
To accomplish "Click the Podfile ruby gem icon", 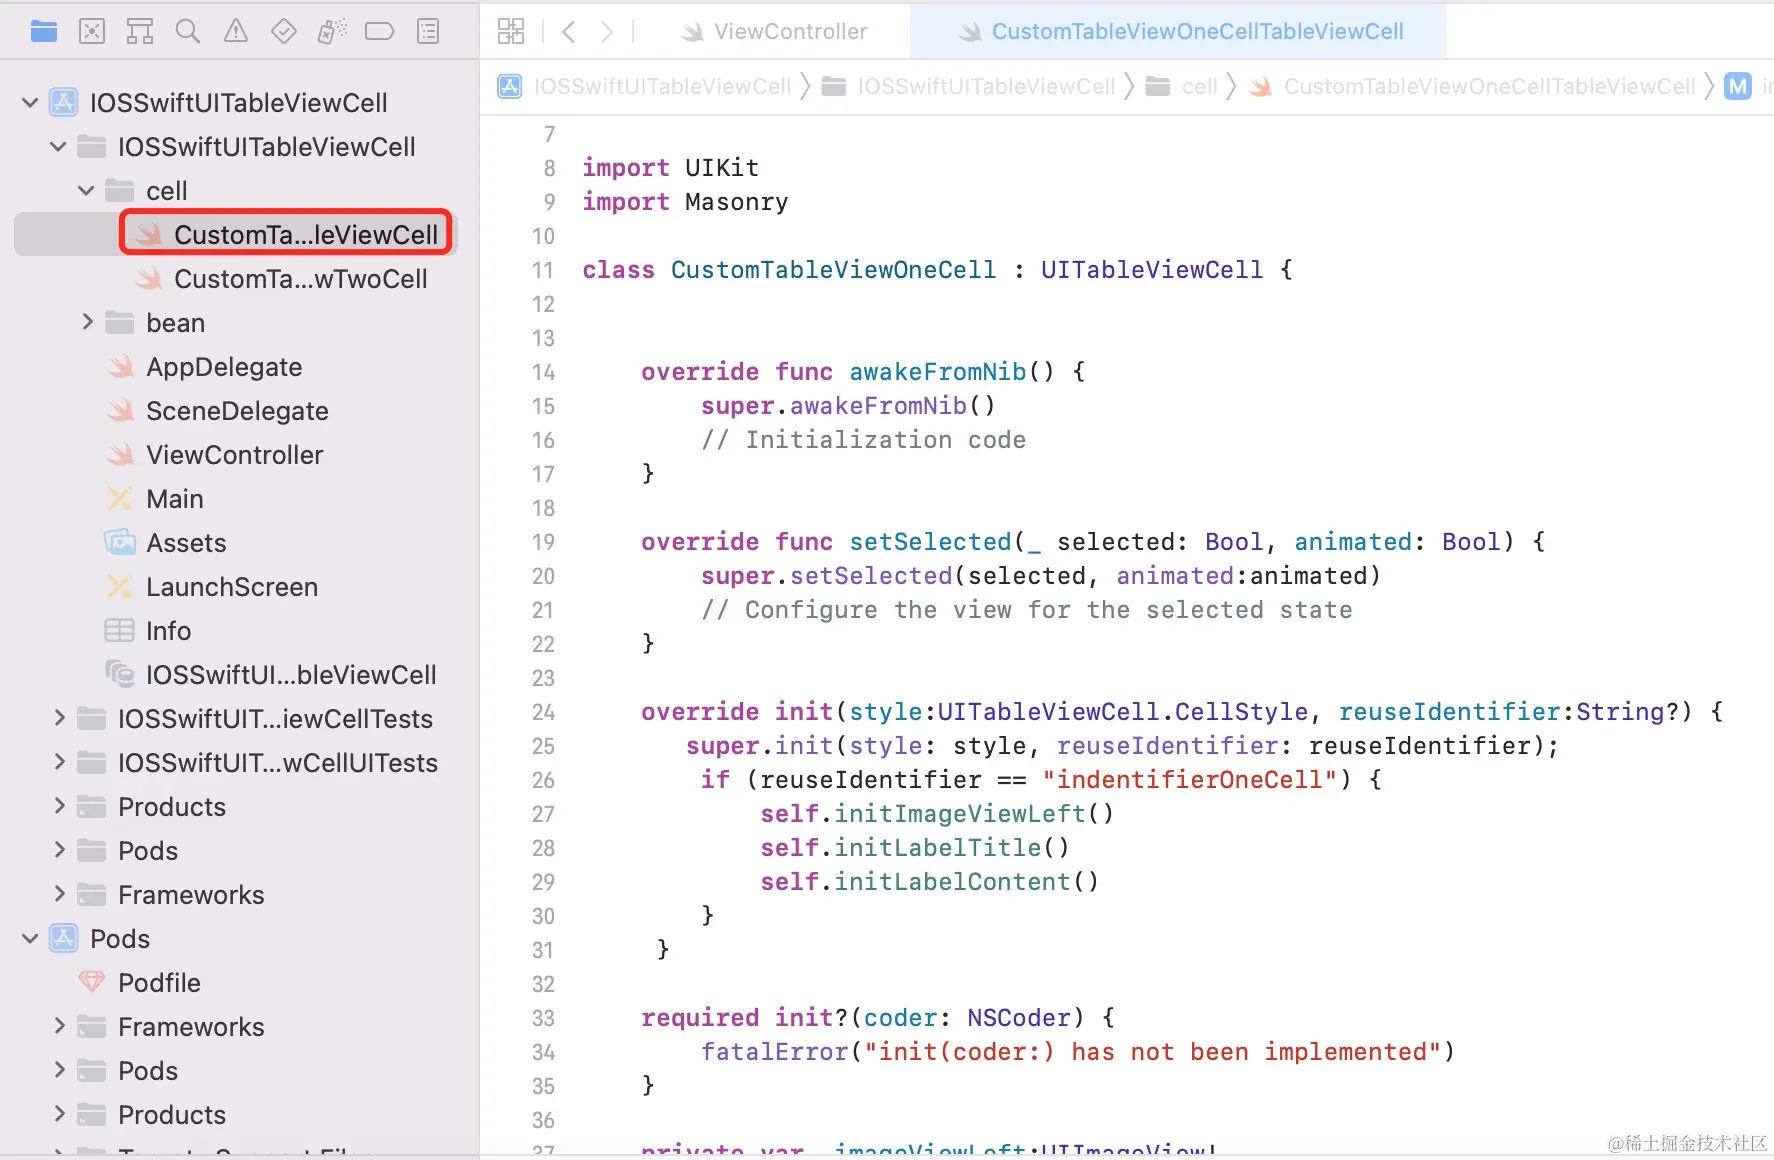I will point(92,983).
